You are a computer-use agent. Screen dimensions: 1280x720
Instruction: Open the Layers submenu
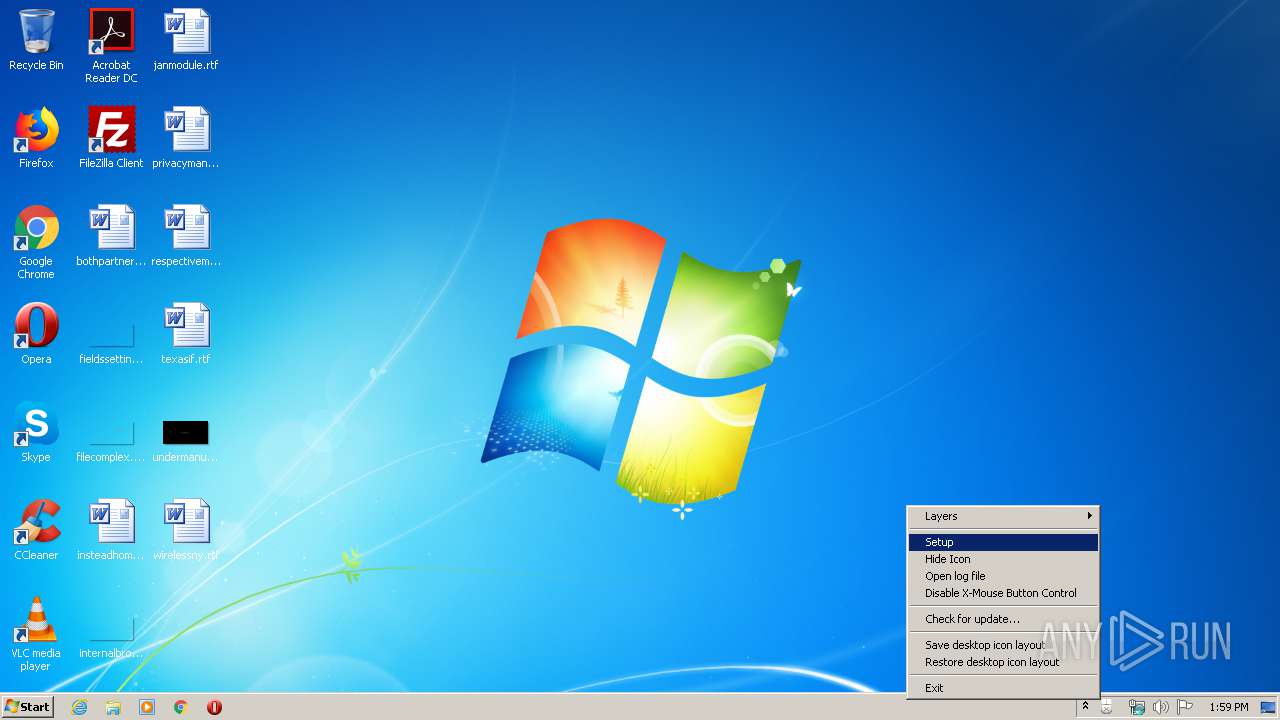click(1003, 516)
